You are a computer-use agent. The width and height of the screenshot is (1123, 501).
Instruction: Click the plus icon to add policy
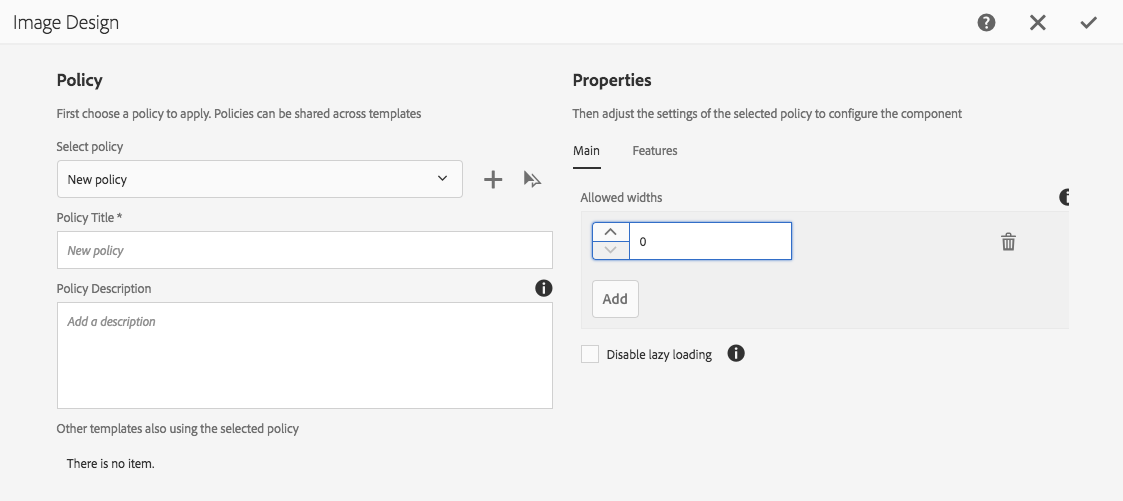pyautogui.click(x=493, y=179)
